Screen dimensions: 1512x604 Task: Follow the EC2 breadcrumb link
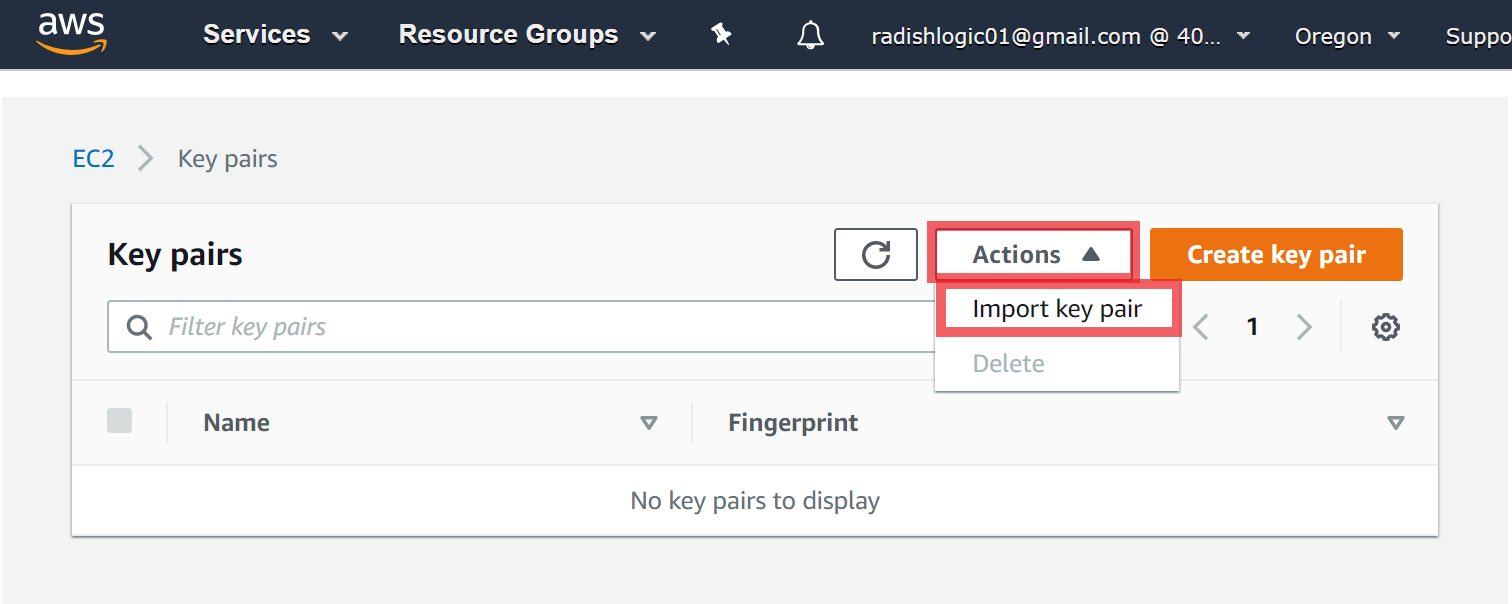[93, 158]
